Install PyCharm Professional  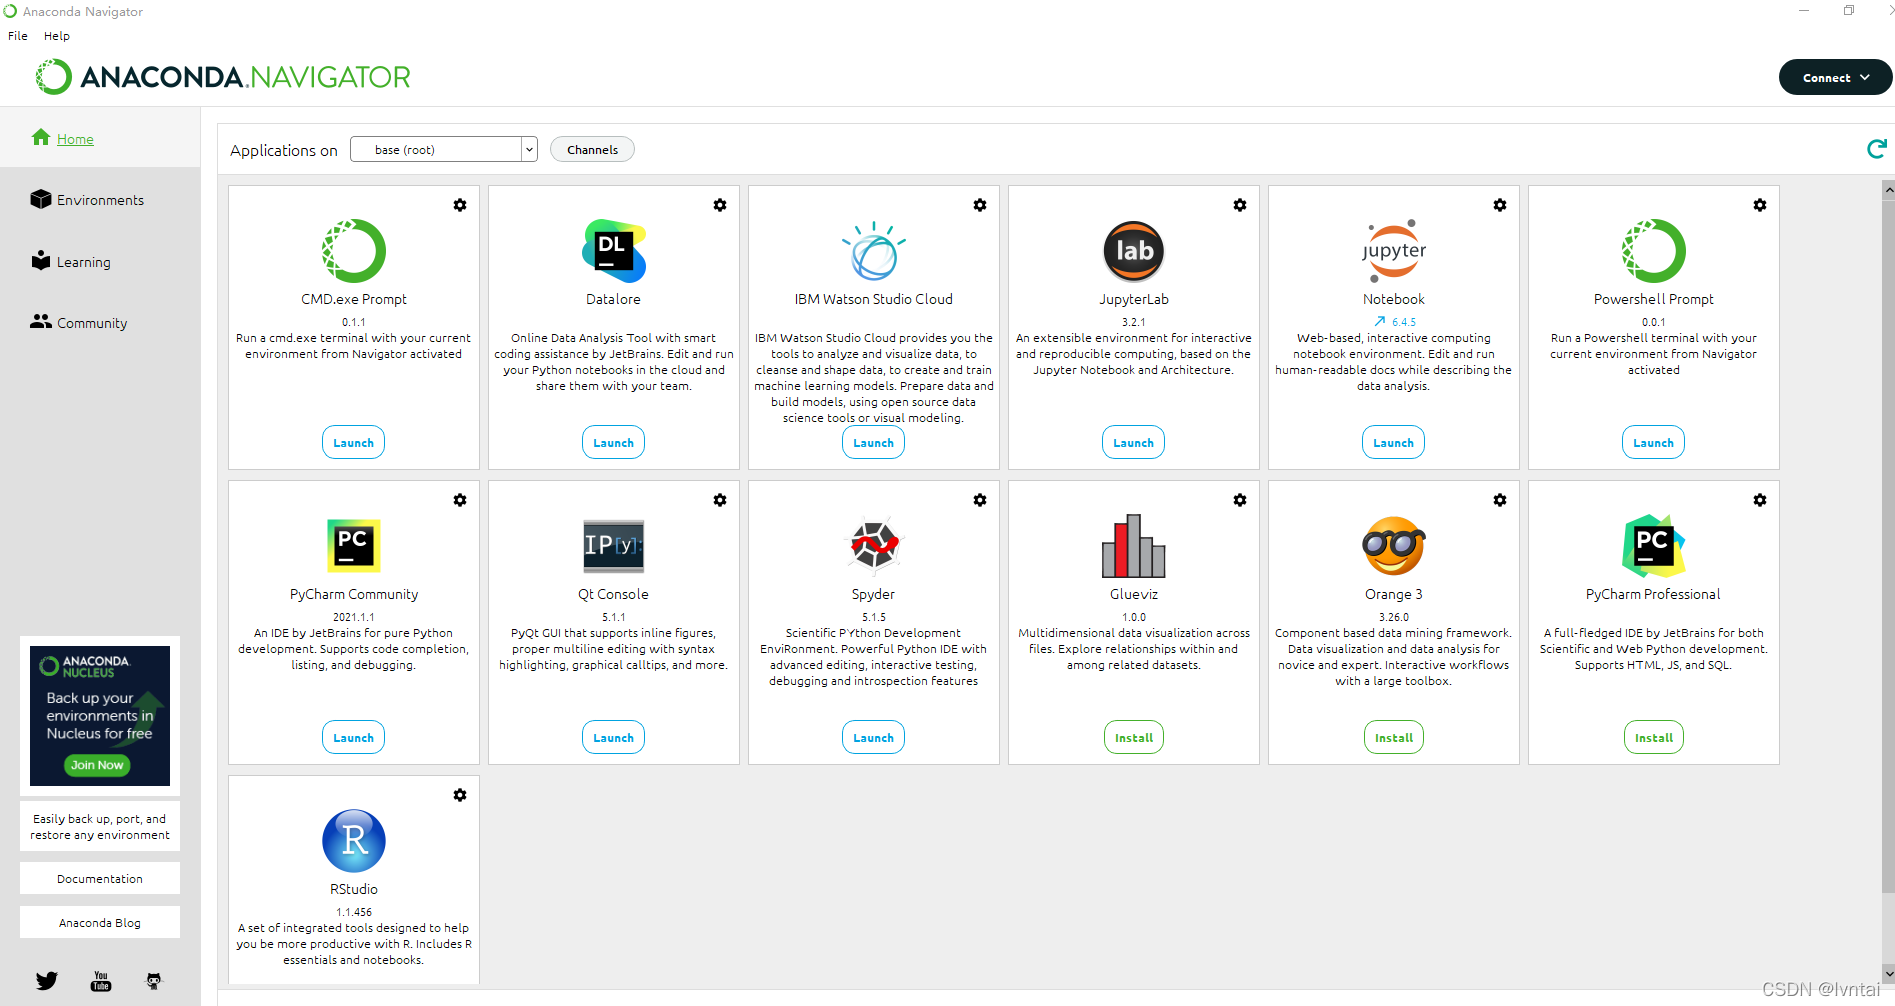pyautogui.click(x=1654, y=738)
